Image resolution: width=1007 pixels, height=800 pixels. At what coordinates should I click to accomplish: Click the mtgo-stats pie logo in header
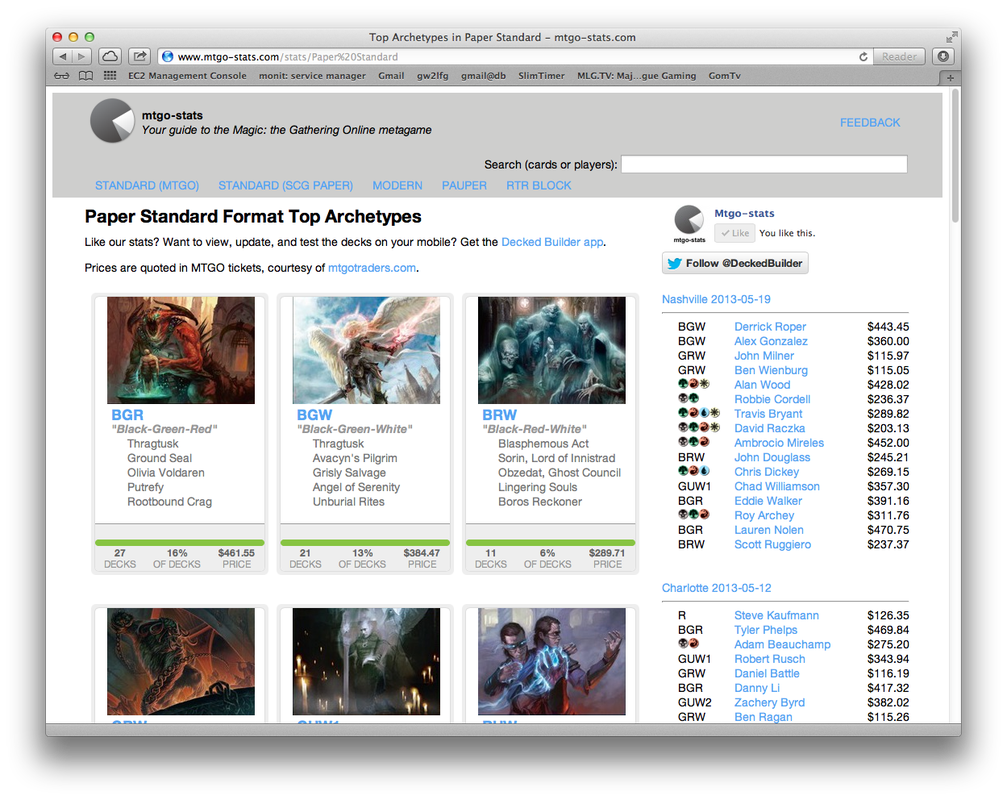coord(112,122)
